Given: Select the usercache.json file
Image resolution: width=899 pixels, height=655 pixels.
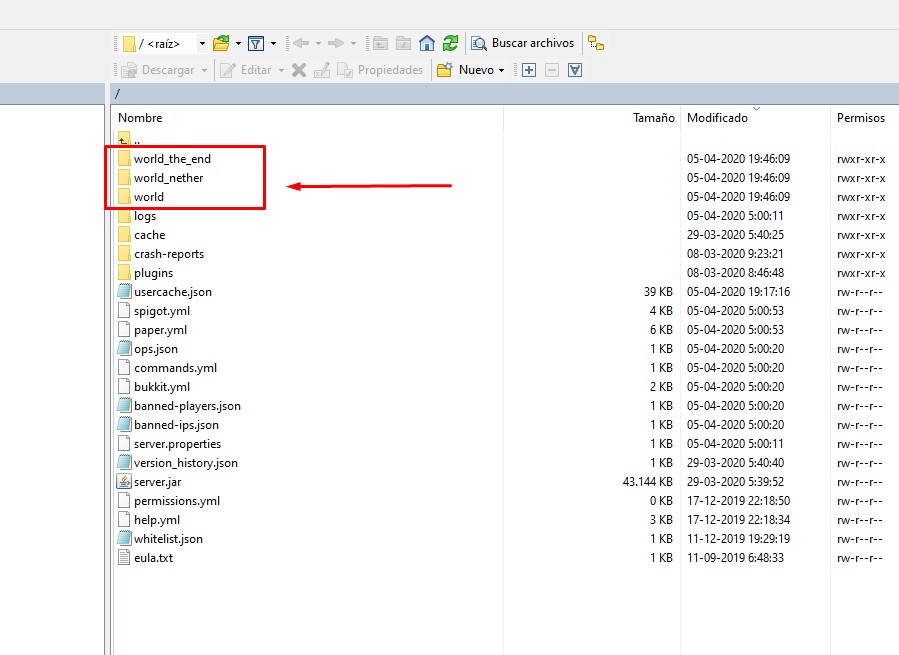Looking at the screenshot, I should [165, 291].
